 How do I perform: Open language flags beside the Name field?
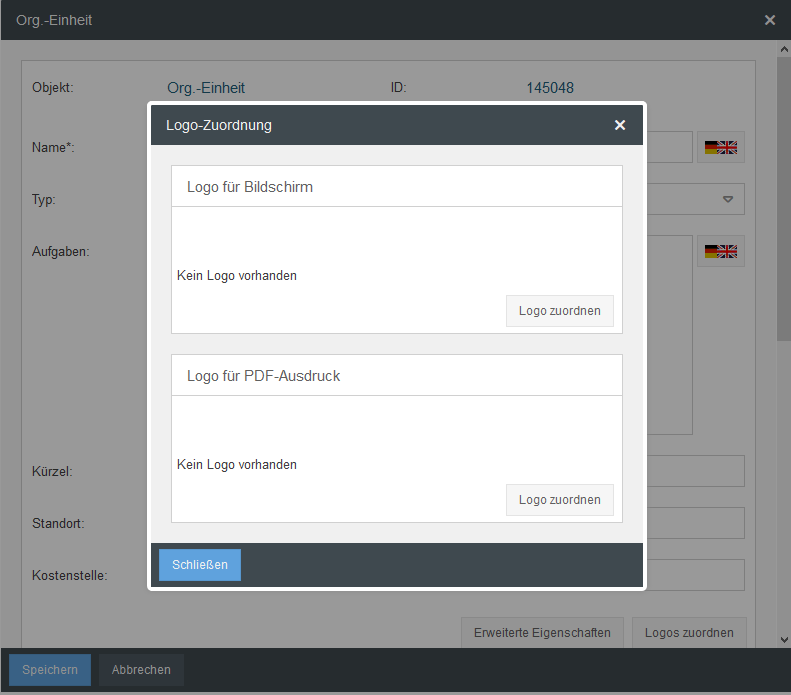pos(720,147)
